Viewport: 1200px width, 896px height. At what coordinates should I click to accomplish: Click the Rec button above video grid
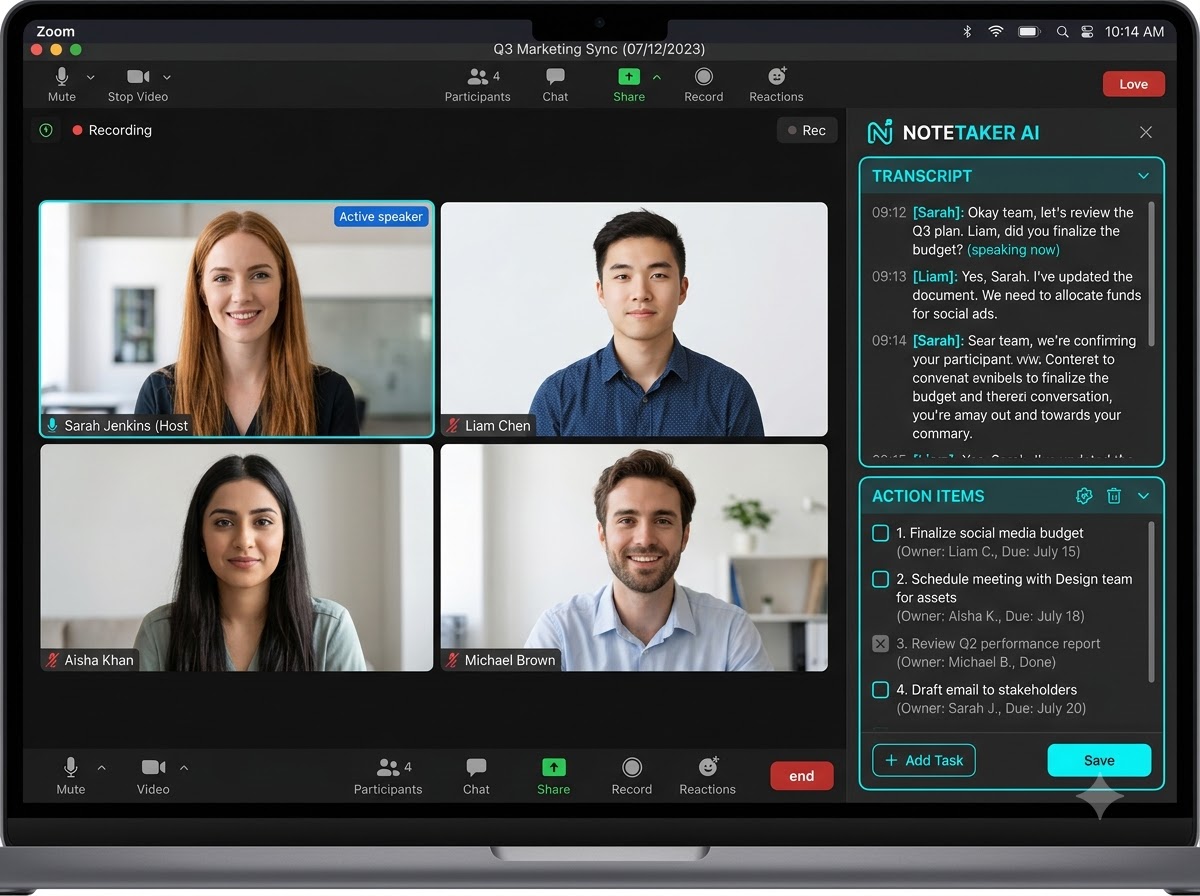coord(807,130)
